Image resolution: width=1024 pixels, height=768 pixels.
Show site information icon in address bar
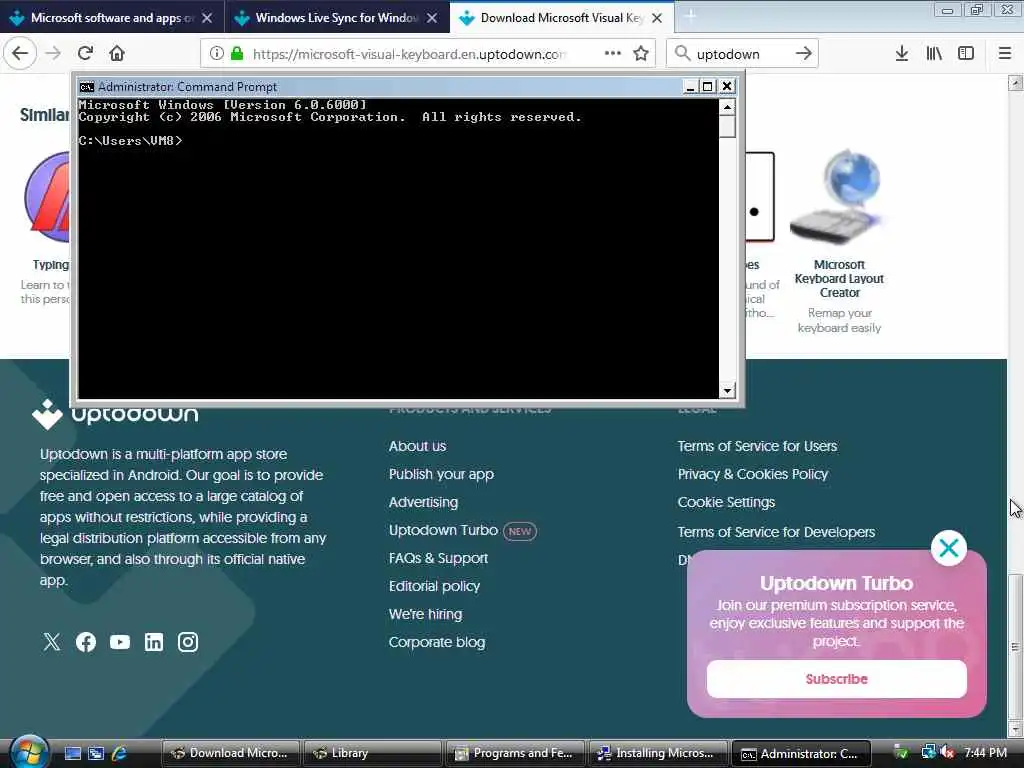point(217,54)
